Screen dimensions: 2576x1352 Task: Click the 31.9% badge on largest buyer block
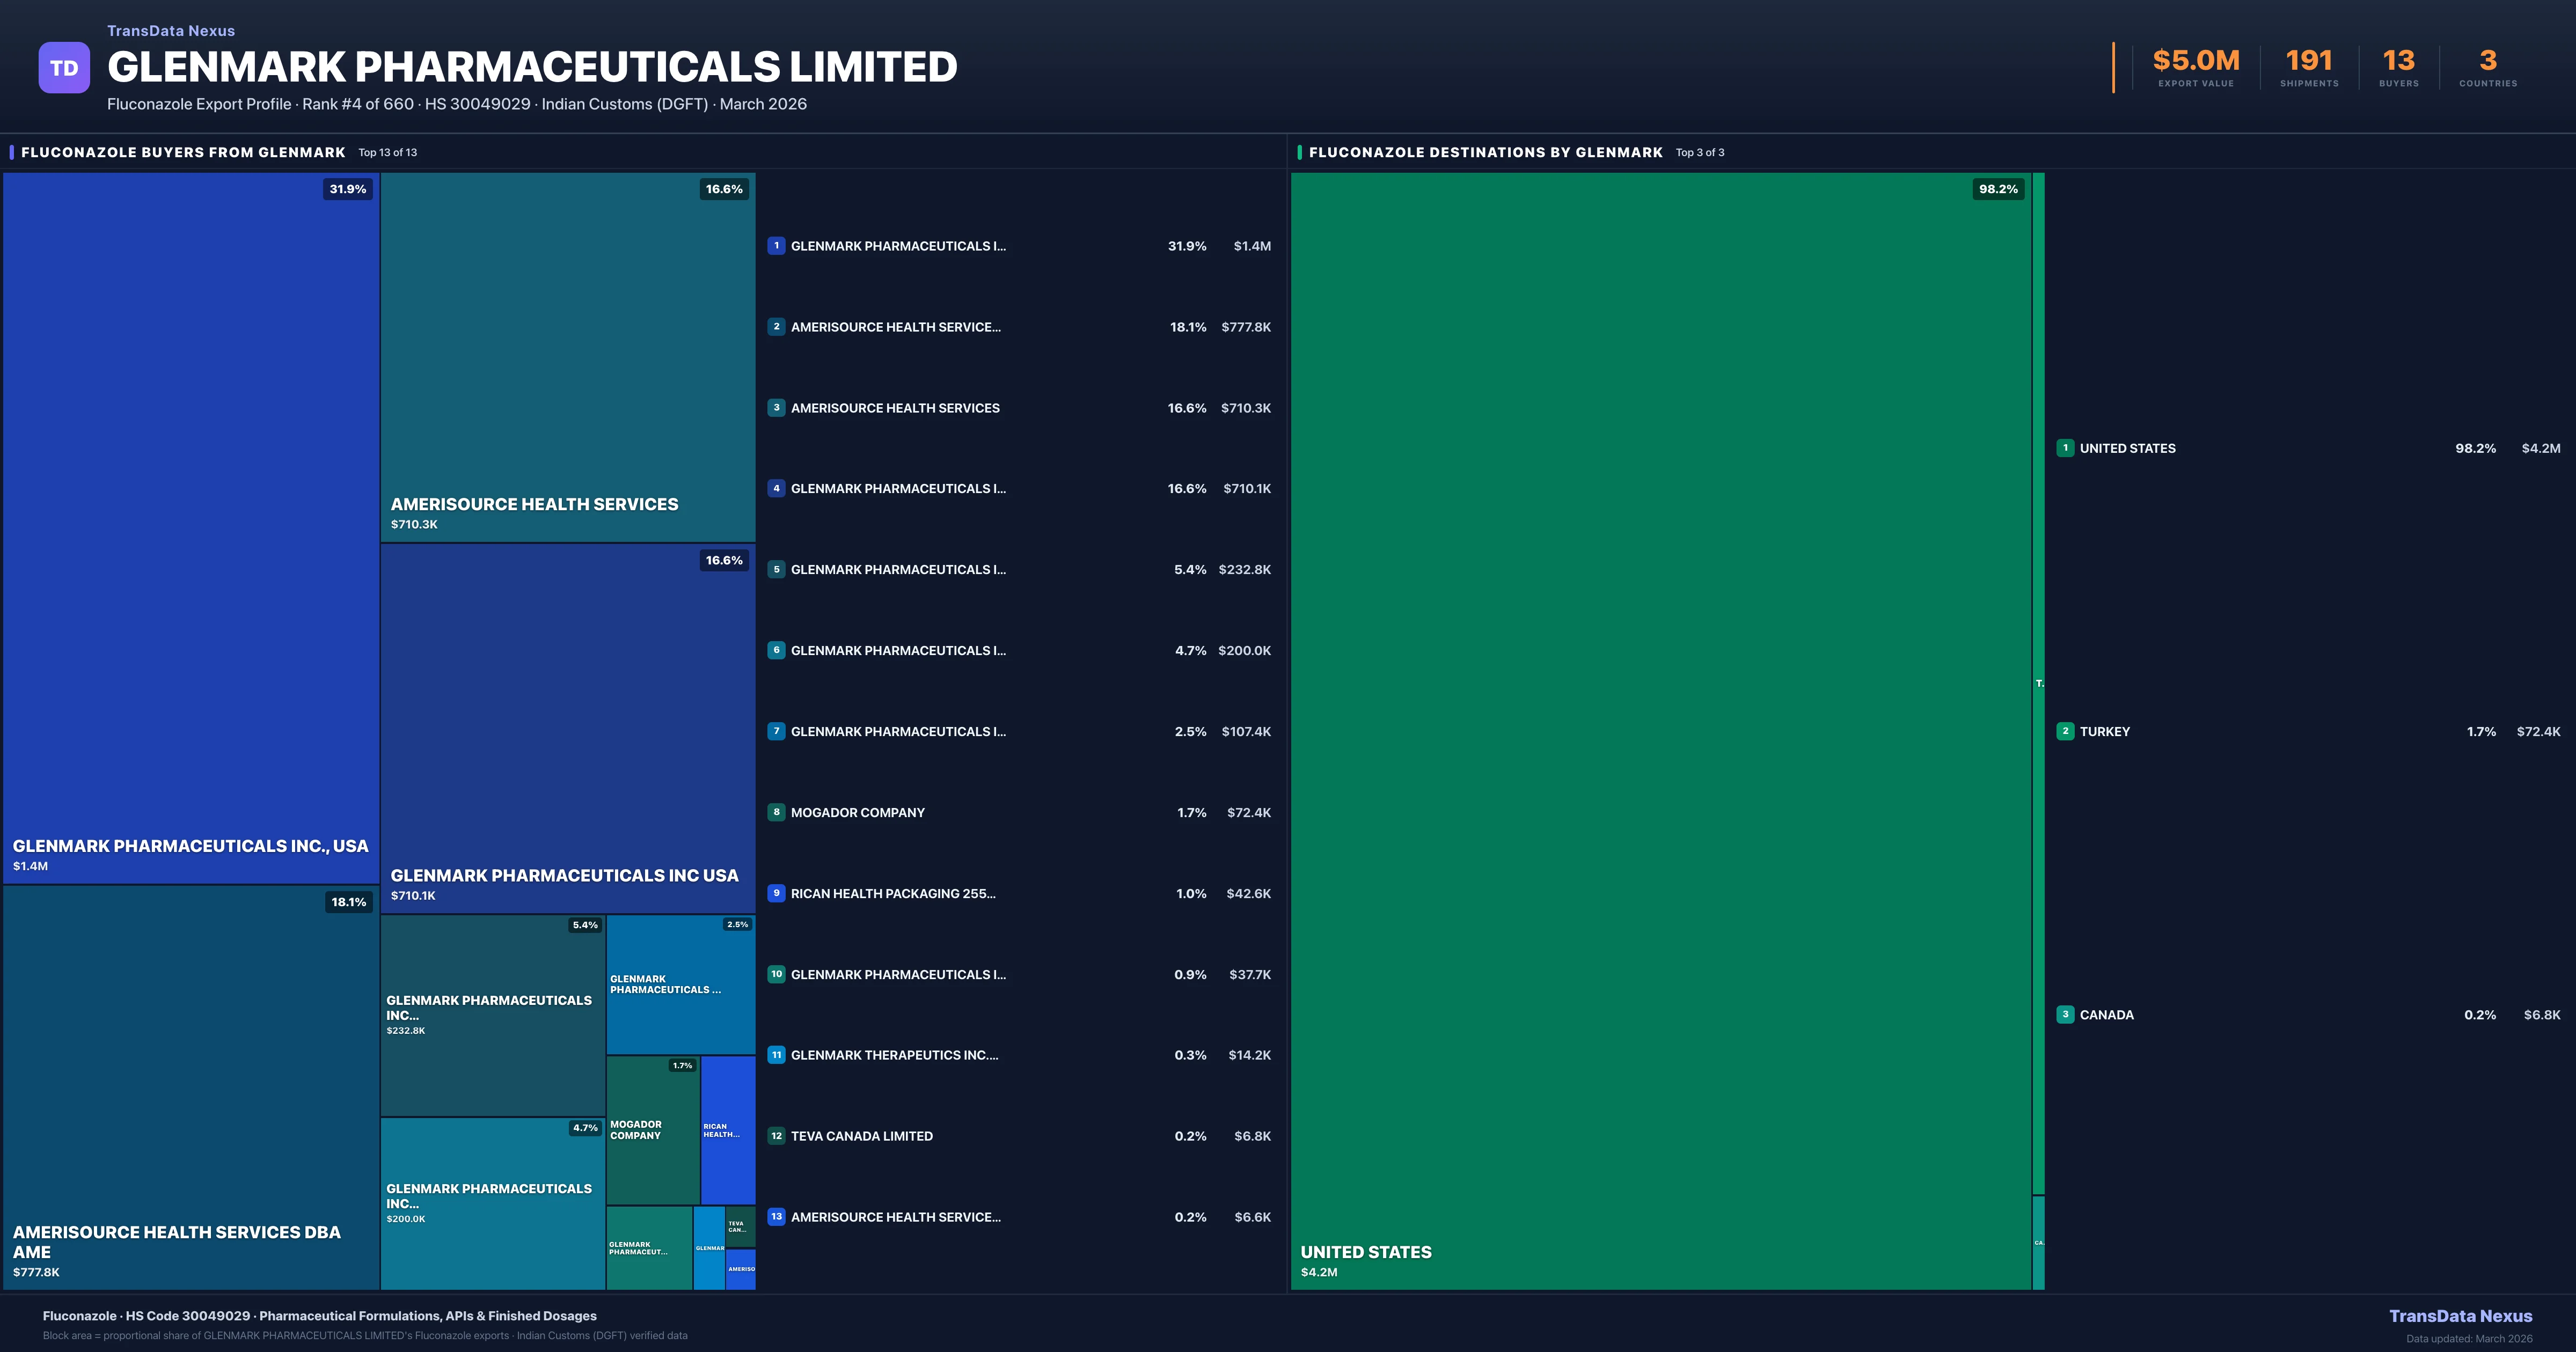347,189
